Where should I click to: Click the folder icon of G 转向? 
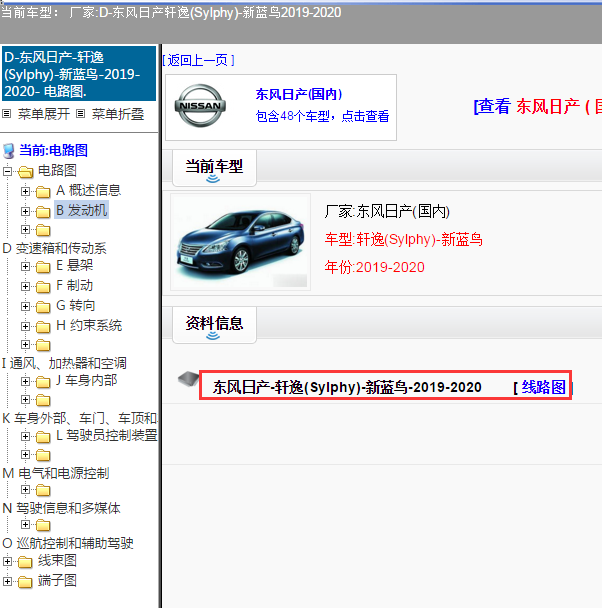(x=43, y=307)
